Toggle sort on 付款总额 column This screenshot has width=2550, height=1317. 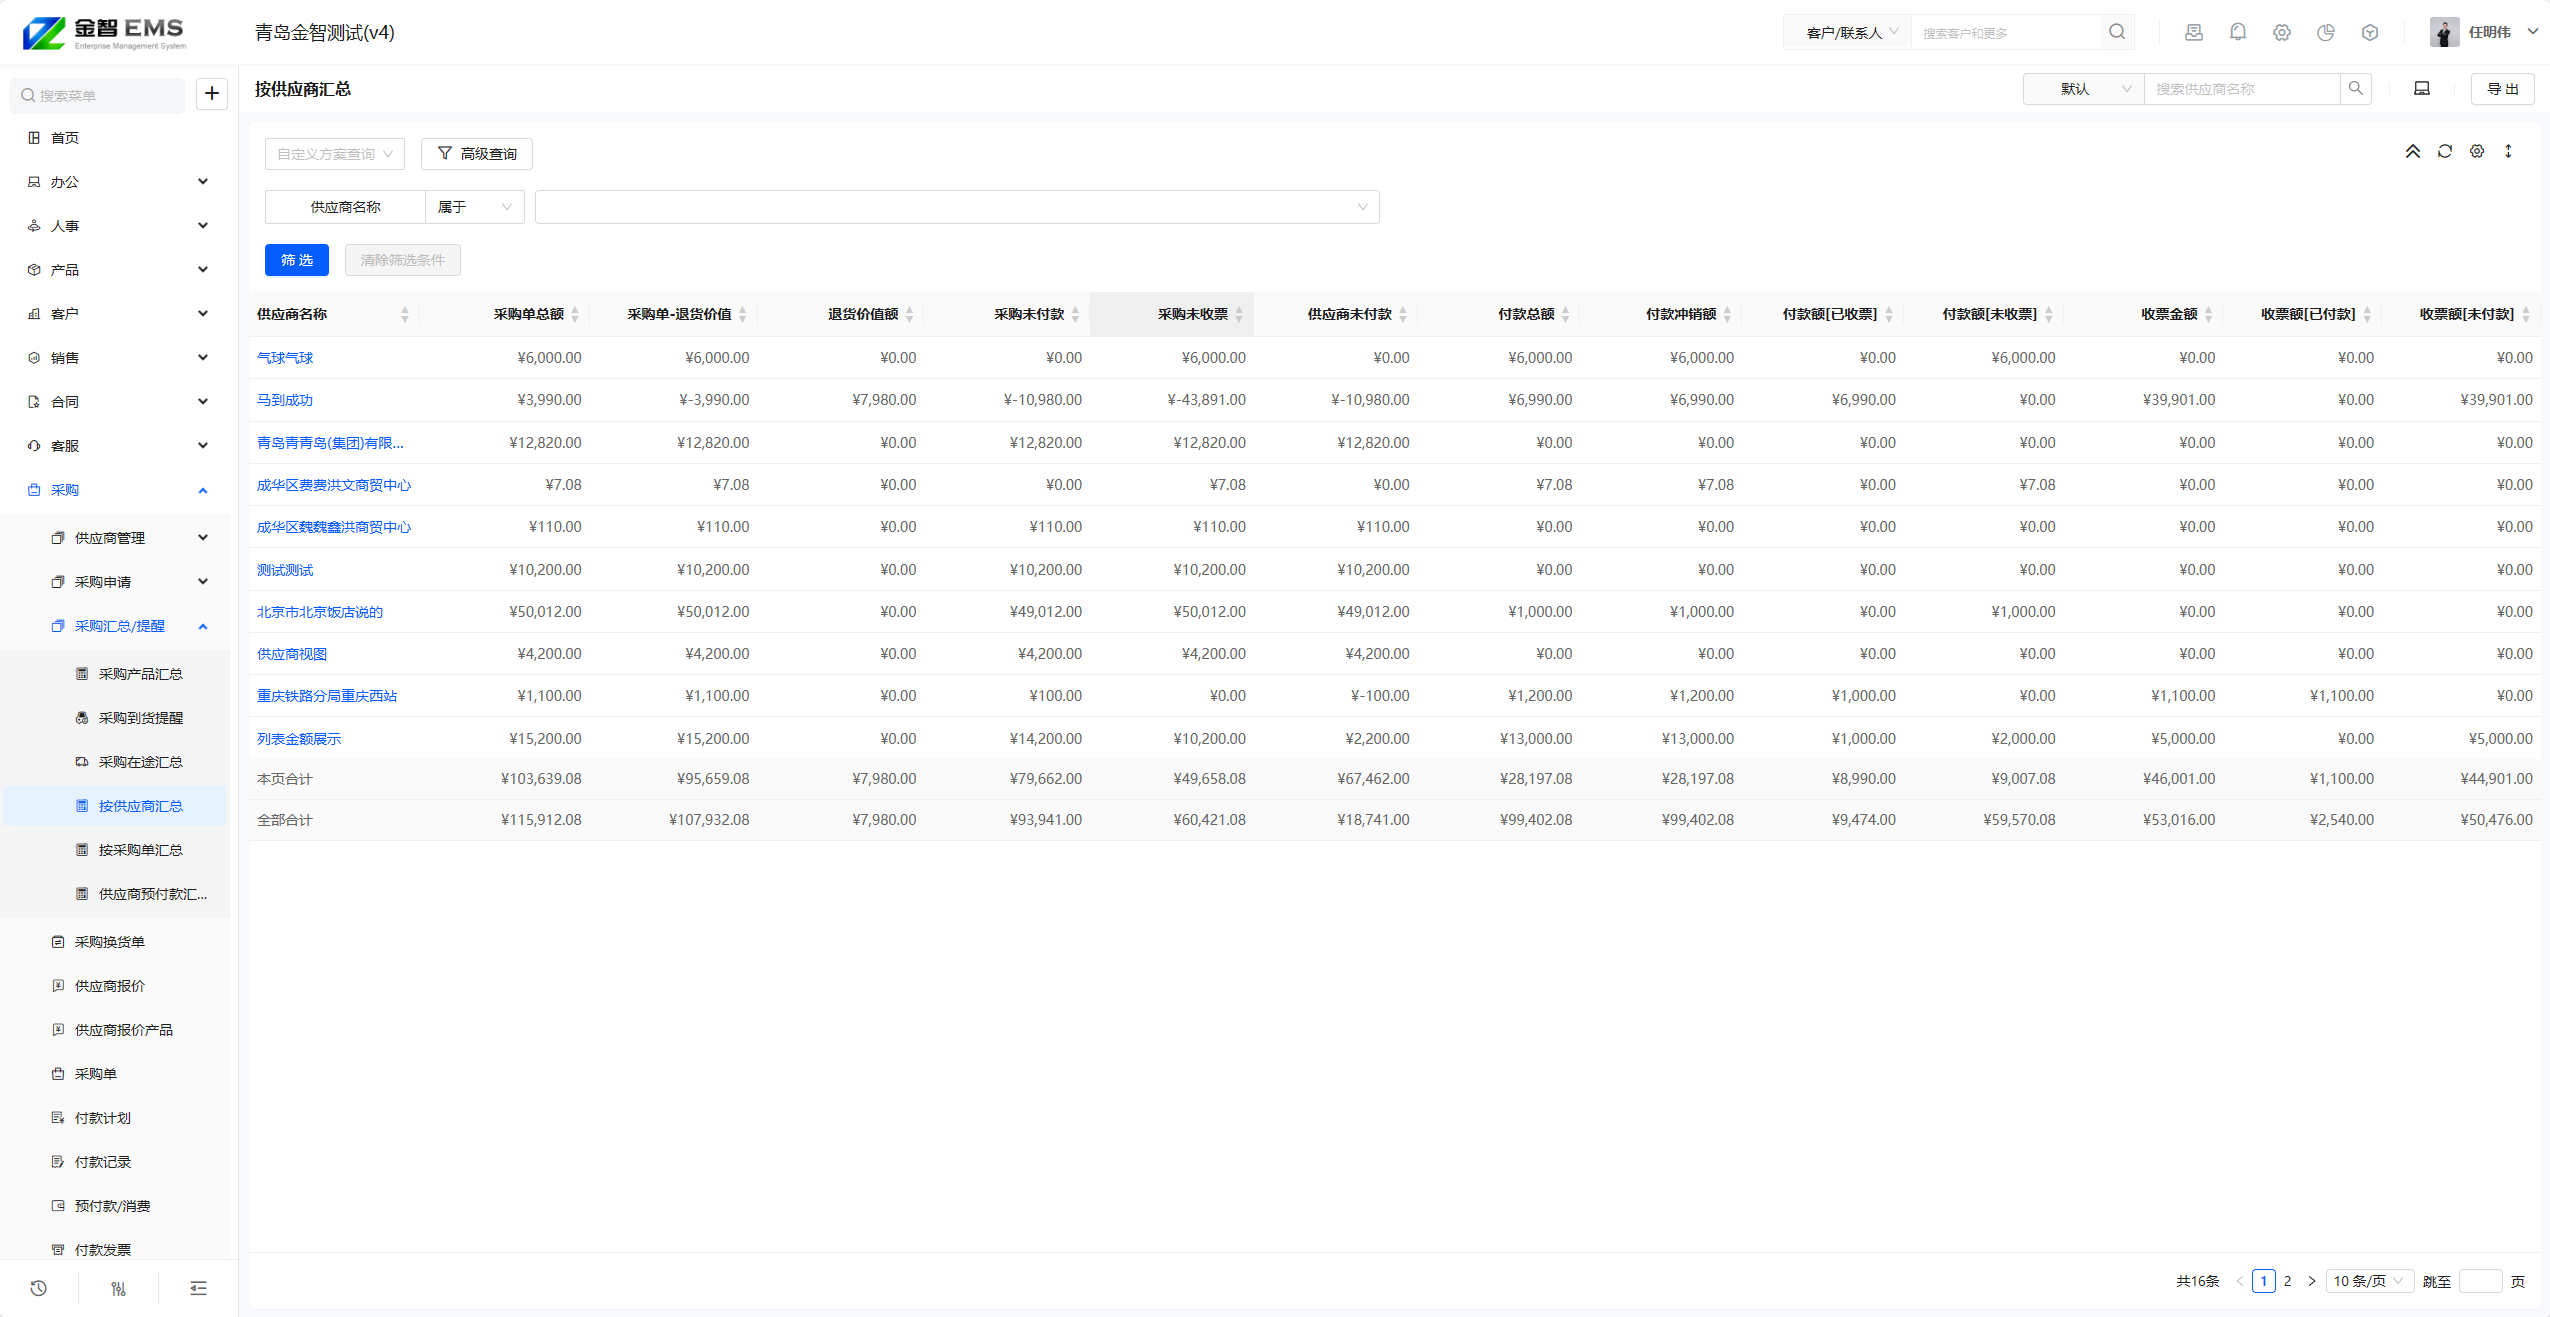pos(1565,314)
